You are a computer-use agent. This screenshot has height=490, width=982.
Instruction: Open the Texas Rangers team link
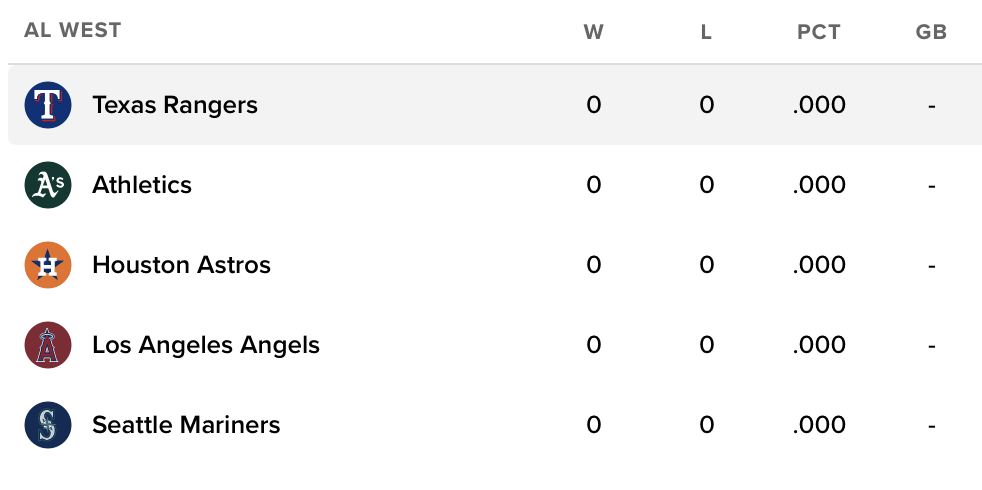point(175,105)
